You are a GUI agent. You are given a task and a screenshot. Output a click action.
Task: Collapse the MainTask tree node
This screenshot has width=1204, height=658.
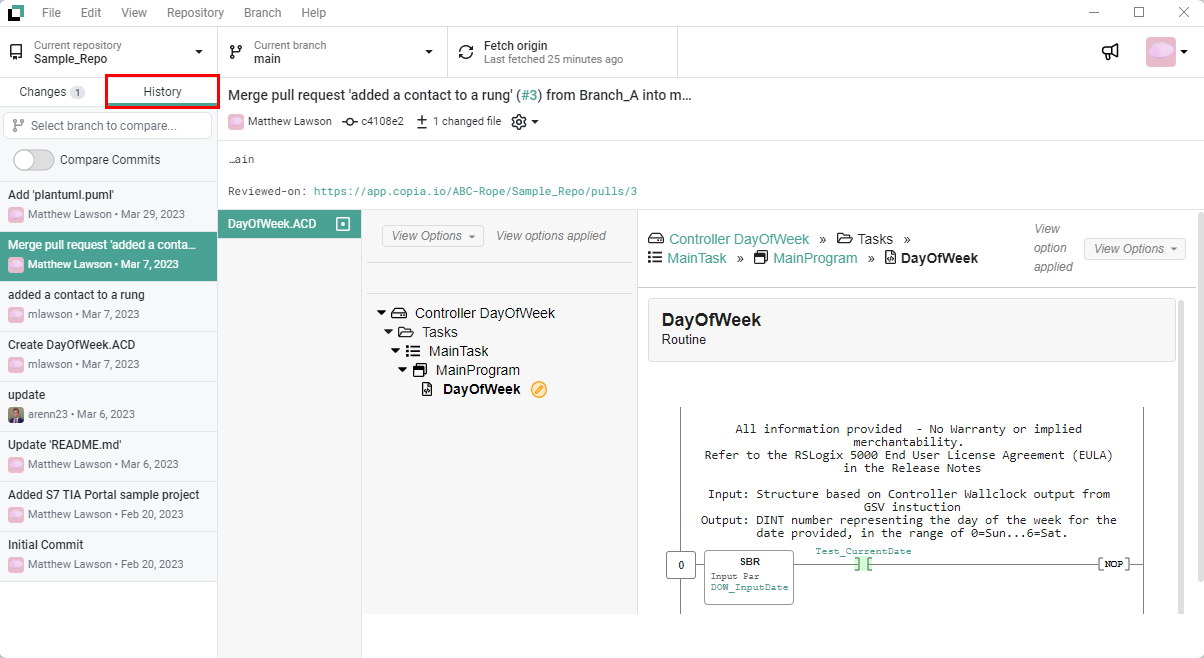pos(395,351)
